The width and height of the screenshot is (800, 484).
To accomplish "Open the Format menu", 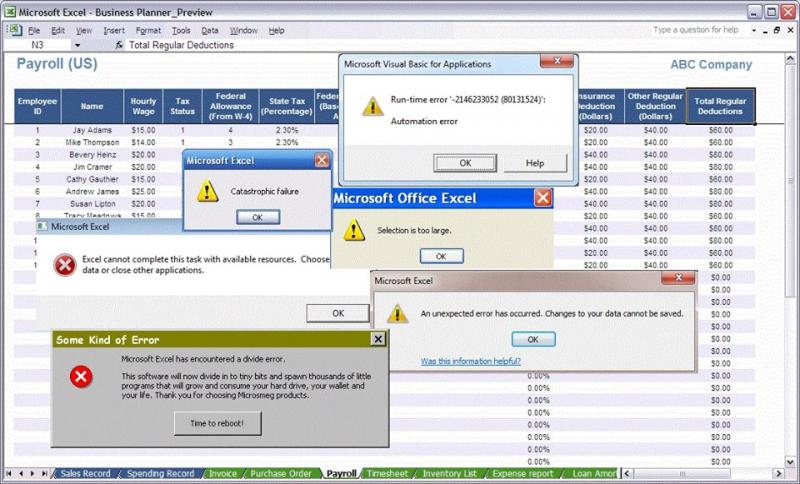I will point(148,31).
